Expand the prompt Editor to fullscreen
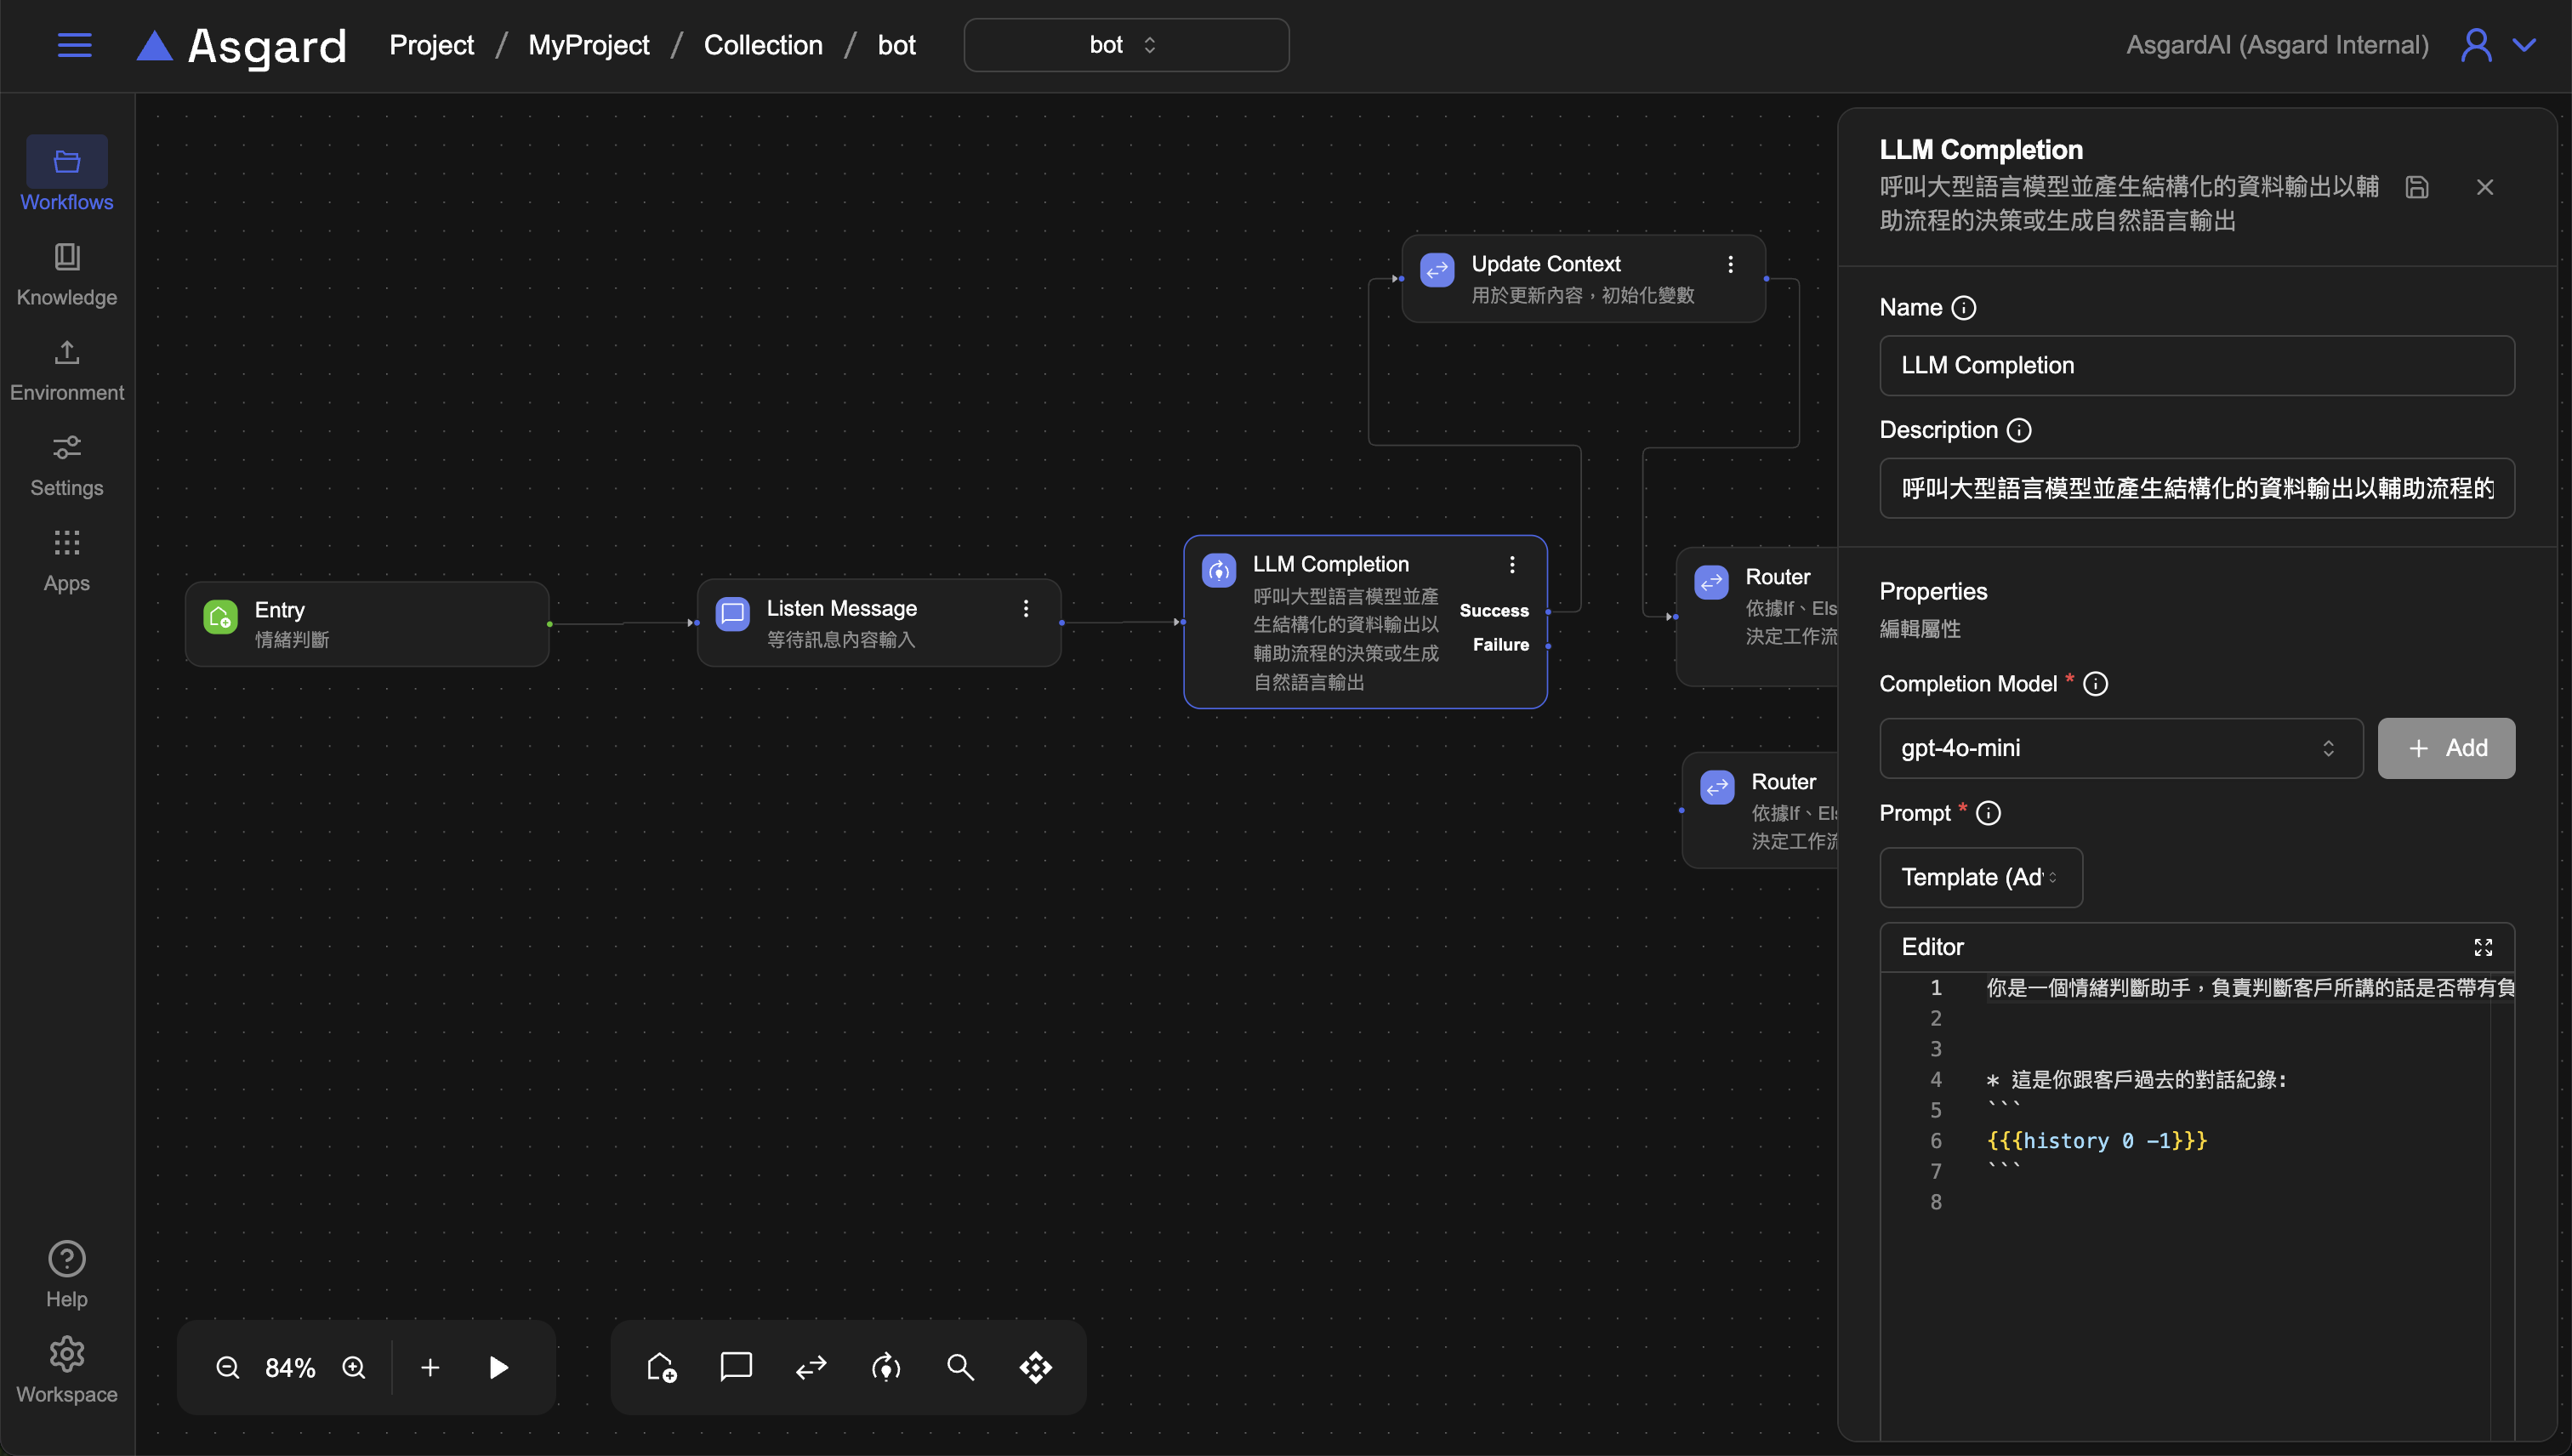2572x1456 pixels. [2482, 947]
